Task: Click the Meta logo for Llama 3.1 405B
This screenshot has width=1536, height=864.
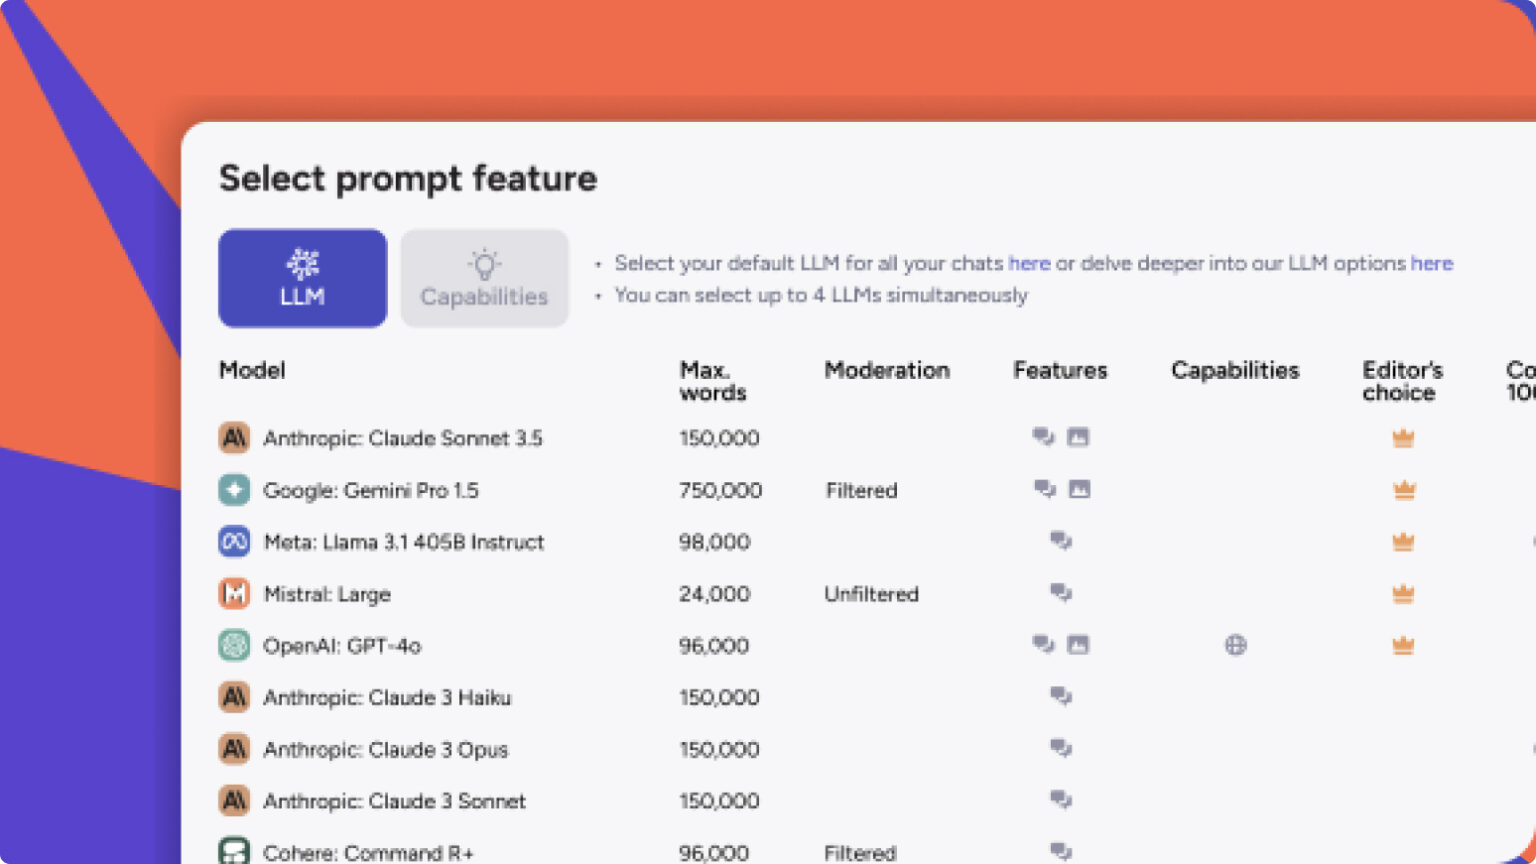Action: pos(234,542)
